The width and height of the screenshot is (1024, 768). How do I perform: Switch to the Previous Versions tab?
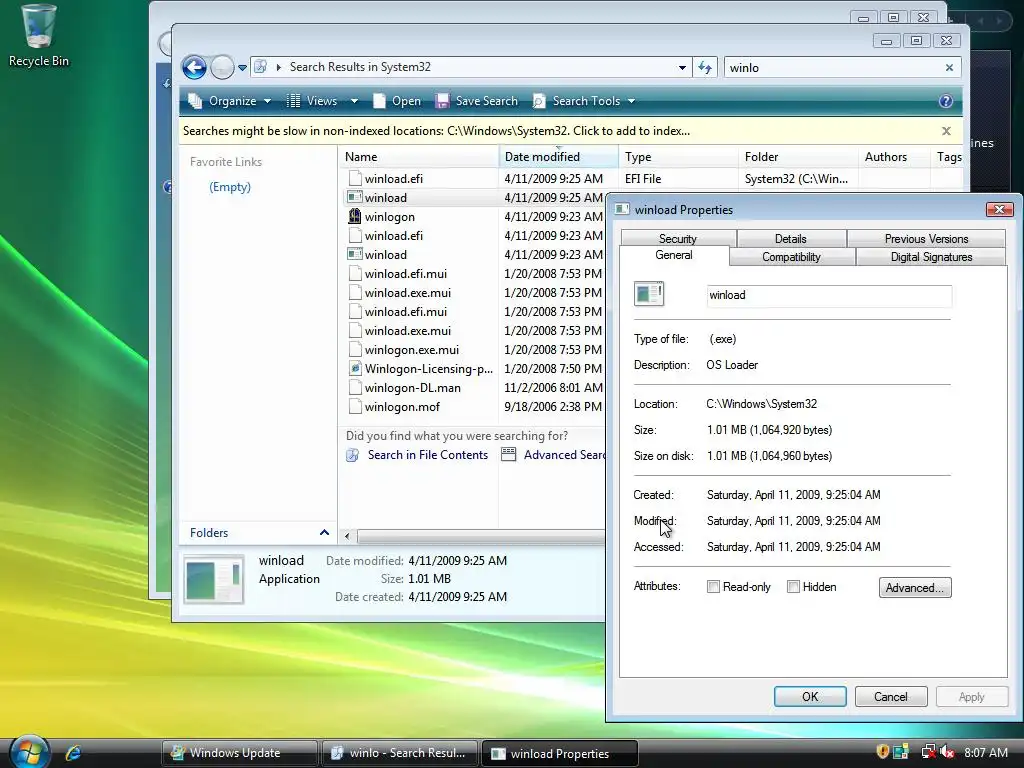pyautogui.click(x=926, y=238)
